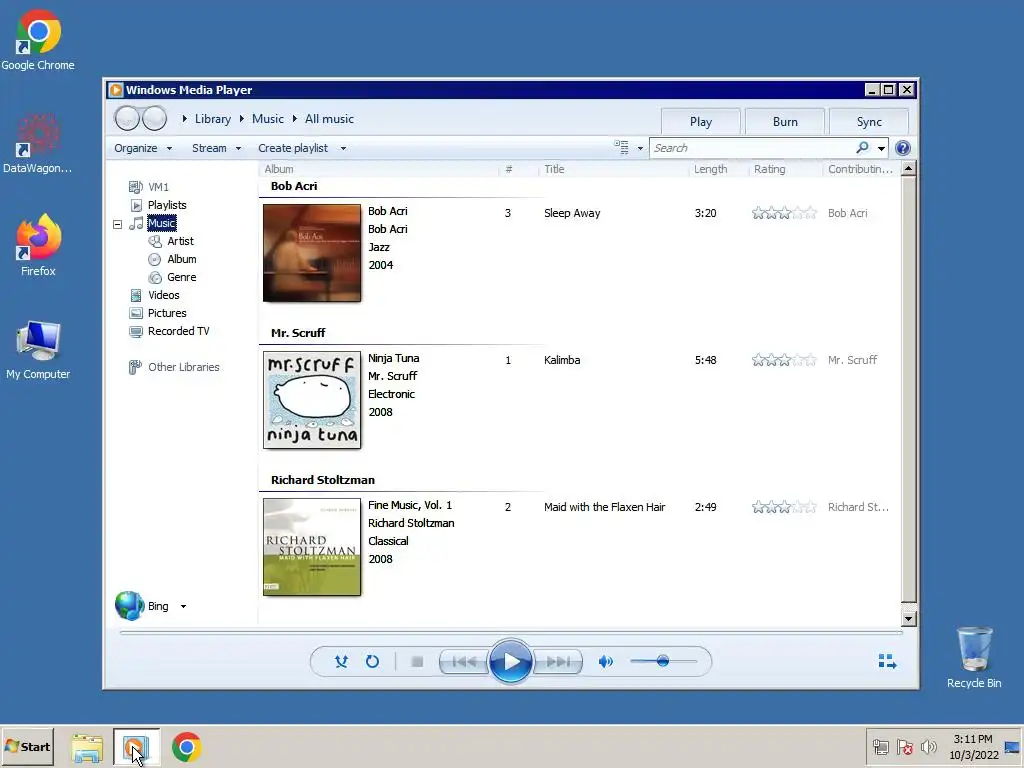Click the search magnifier icon
The width and height of the screenshot is (1024, 768).
click(863, 148)
